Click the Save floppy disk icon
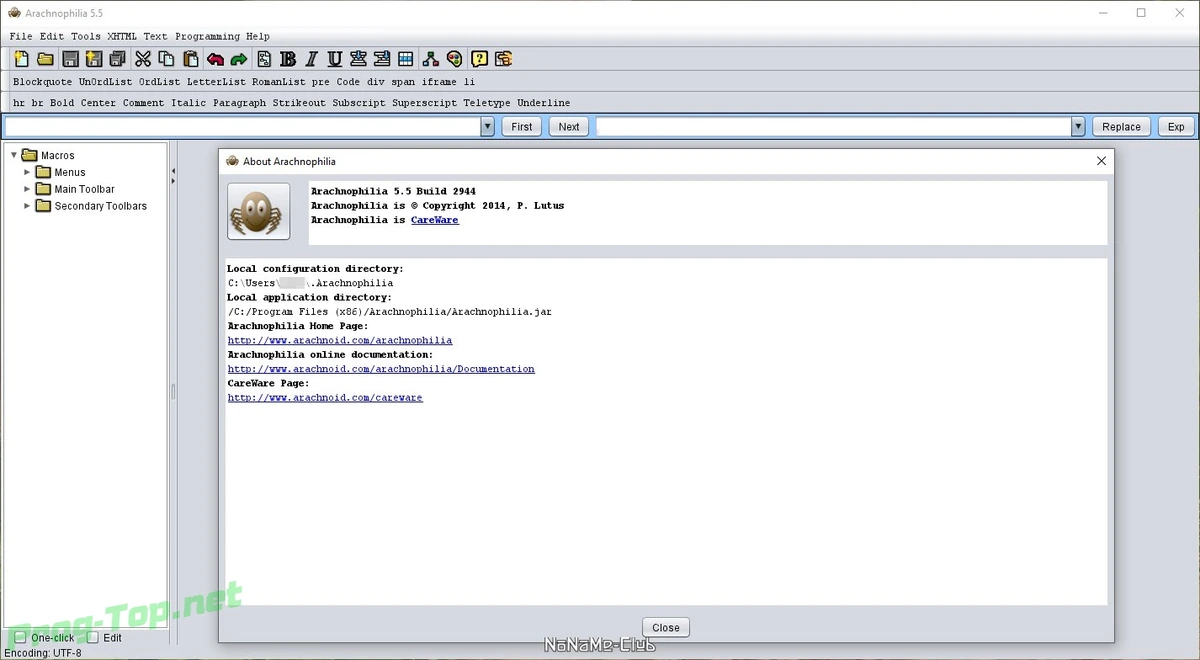Viewport: 1200px width, 660px height. click(x=70, y=59)
